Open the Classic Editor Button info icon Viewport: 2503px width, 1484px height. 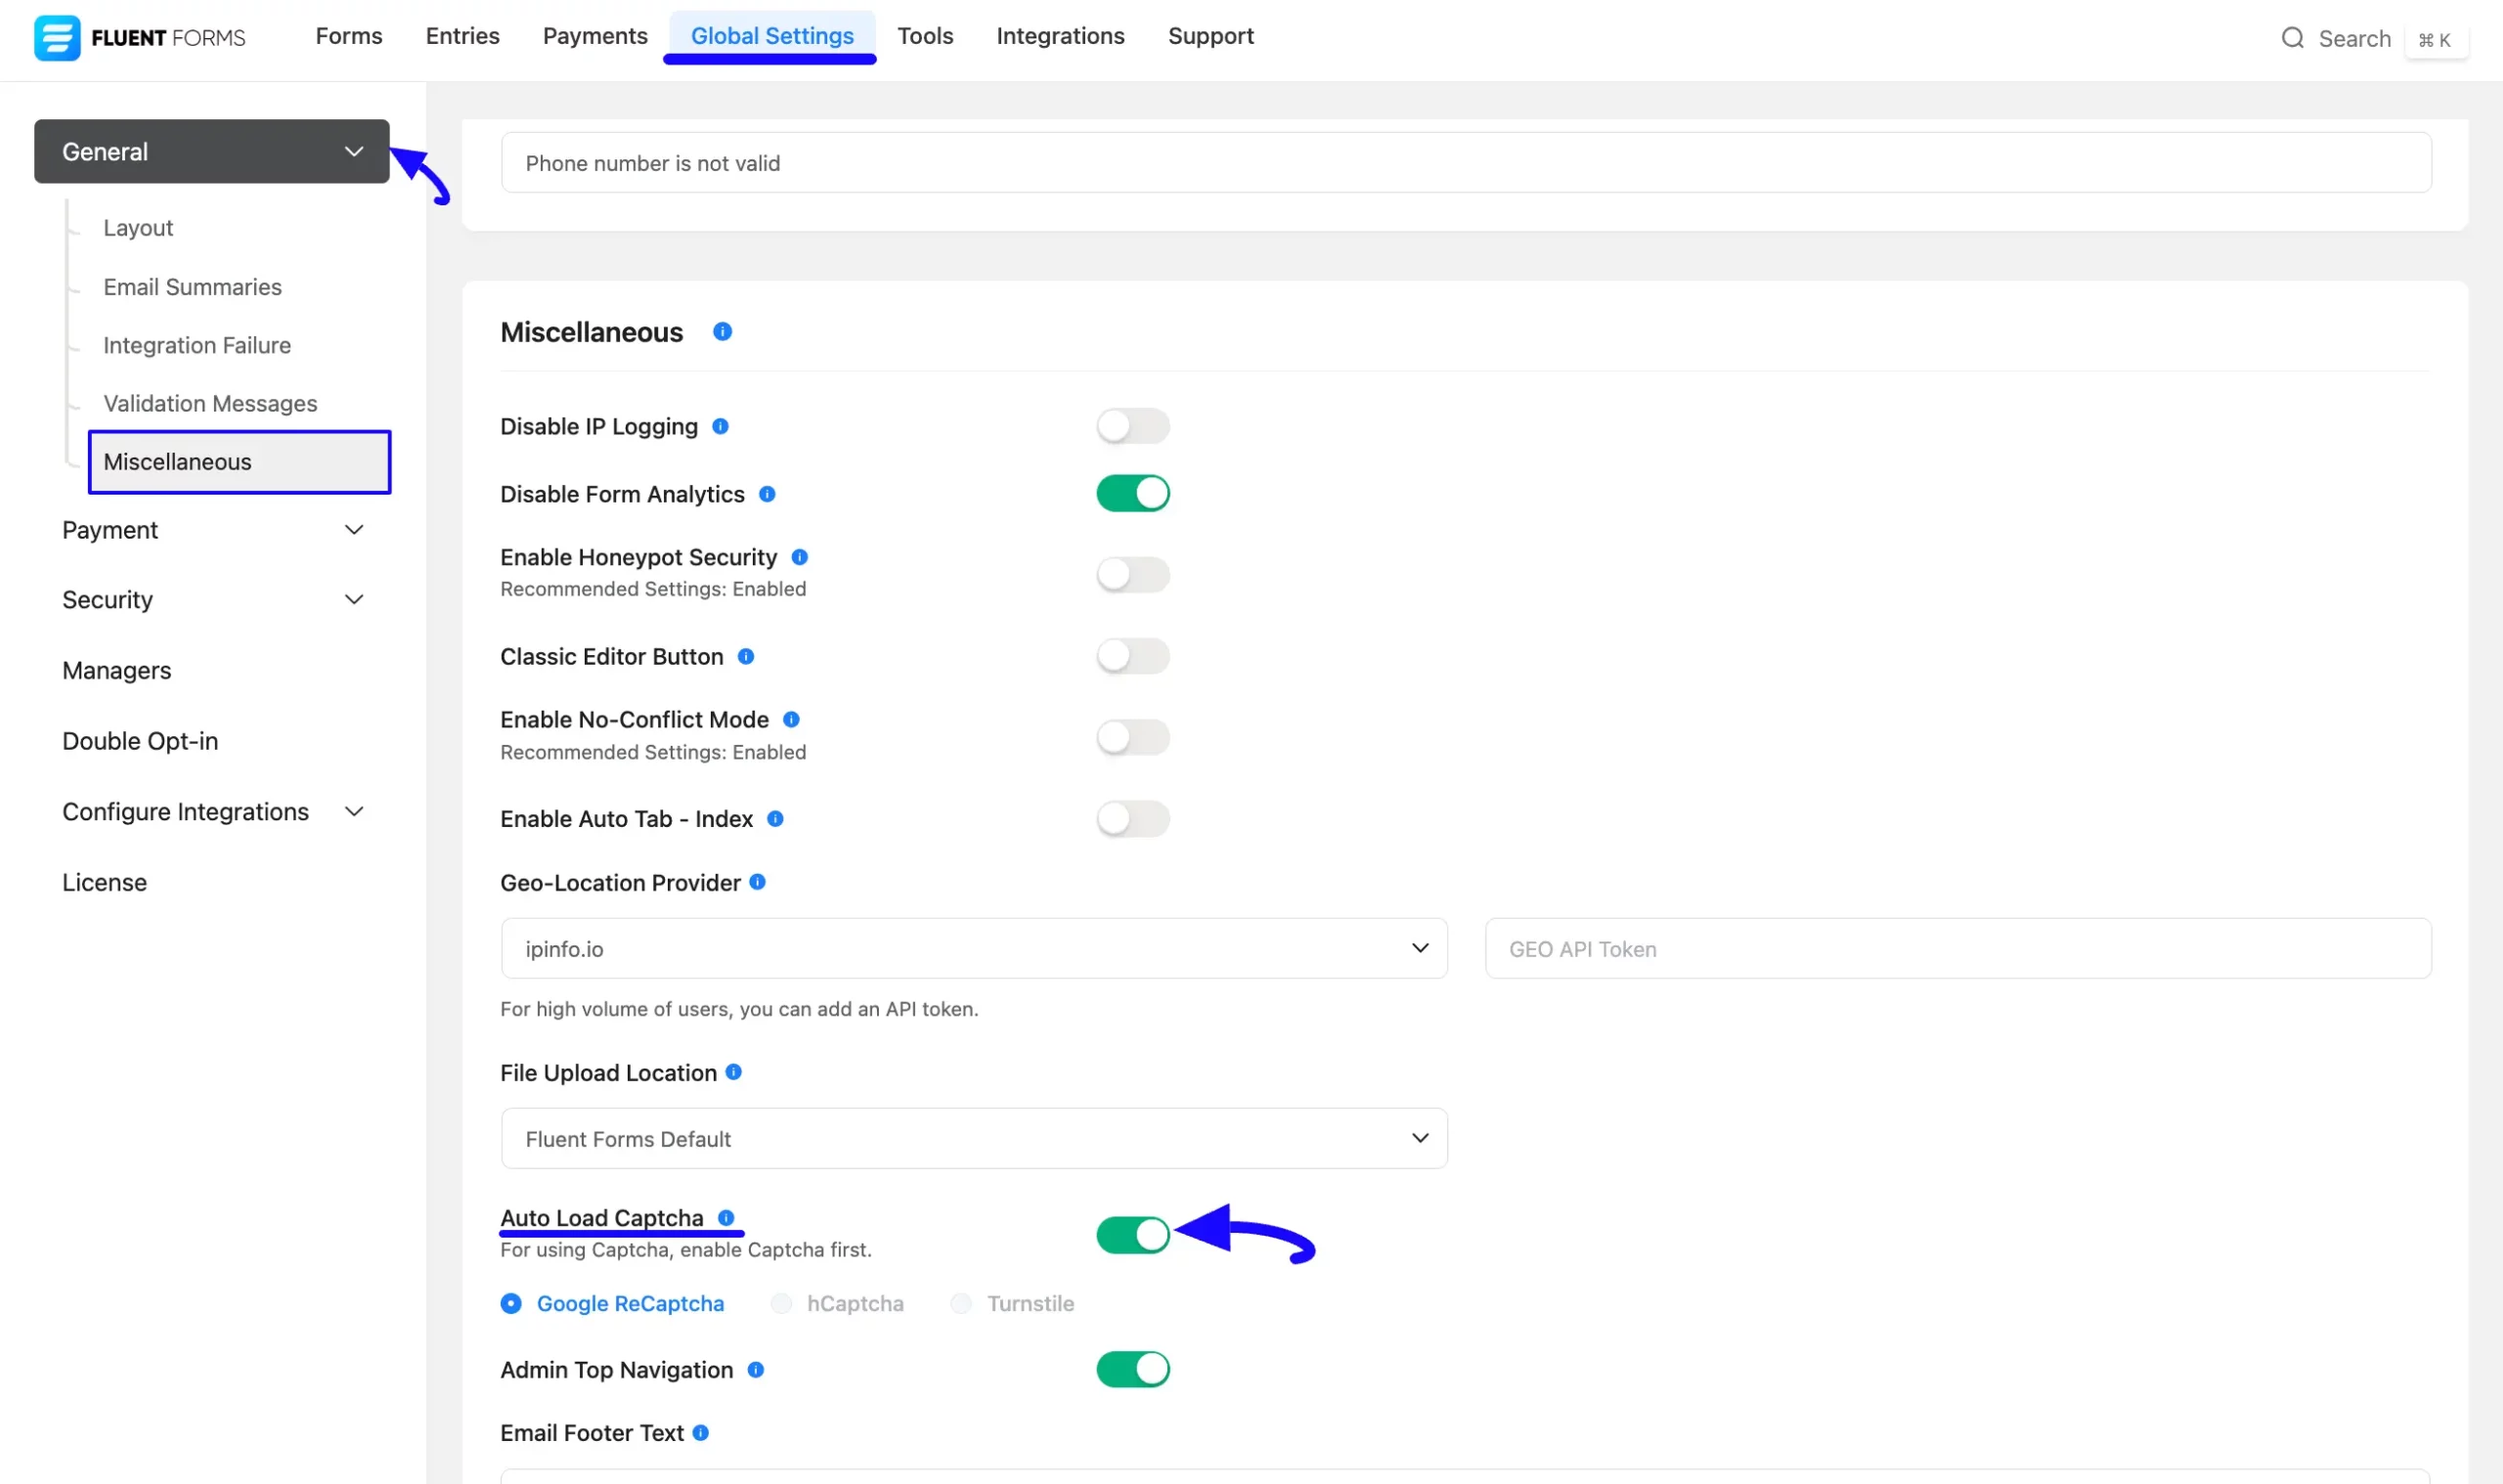click(x=746, y=657)
